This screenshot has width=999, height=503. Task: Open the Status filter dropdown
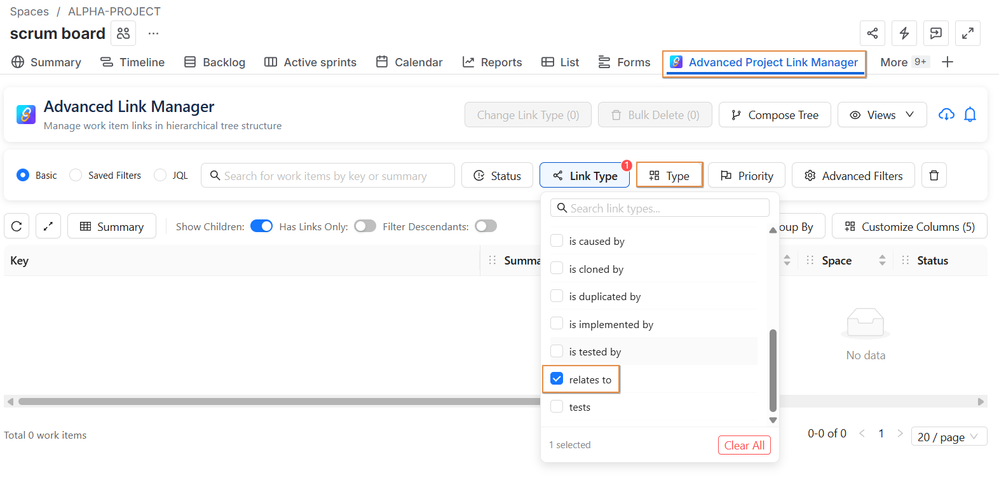(x=497, y=175)
